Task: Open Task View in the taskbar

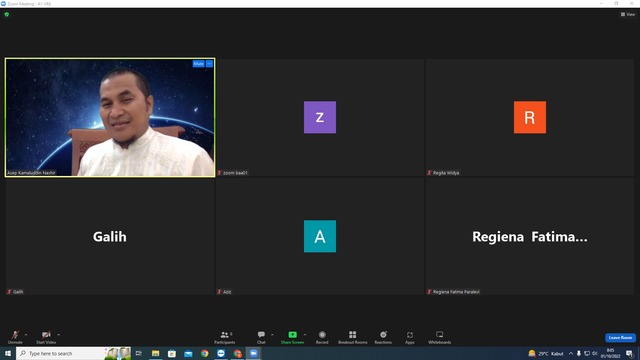Action: click(x=139, y=353)
